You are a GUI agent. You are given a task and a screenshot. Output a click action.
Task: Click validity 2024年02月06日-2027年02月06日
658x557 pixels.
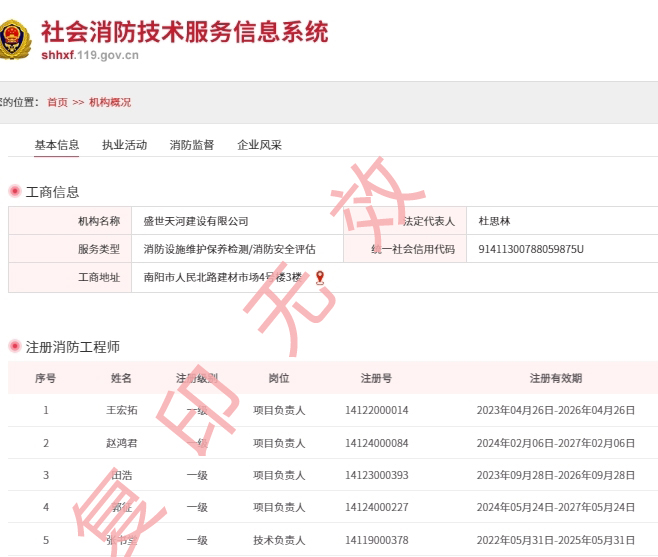coord(556,443)
